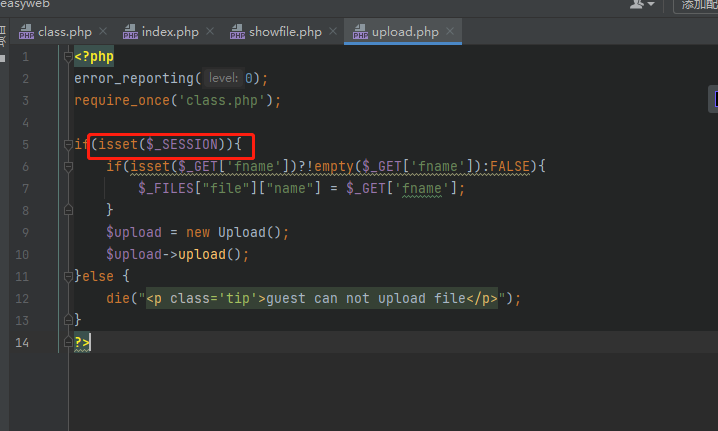Click the PHP file icon on upload.php tab
The width and height of the screenshot is (718, 431).
click(360, 32)
